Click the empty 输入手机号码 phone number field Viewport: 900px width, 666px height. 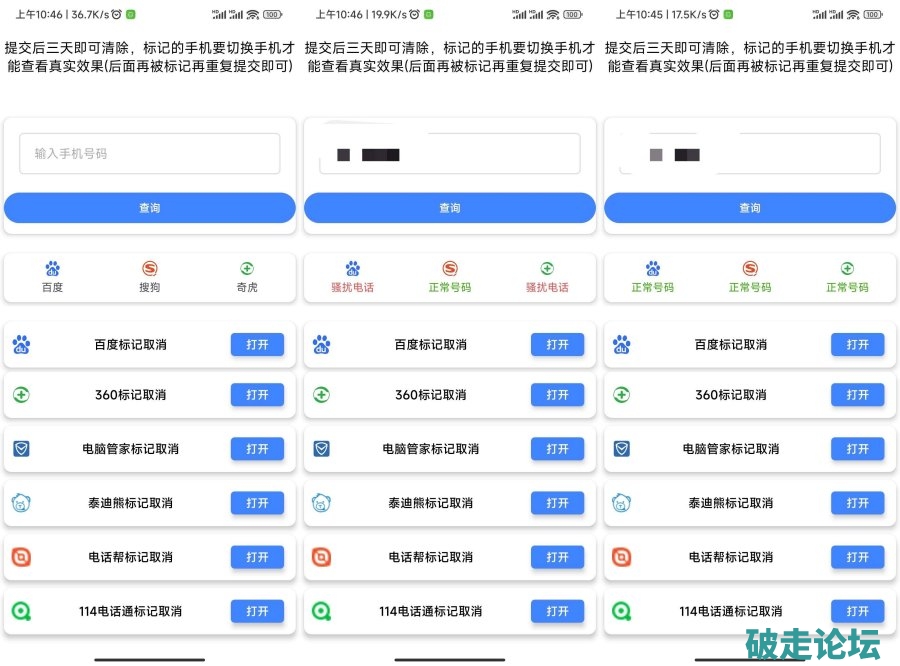(149, 154)
